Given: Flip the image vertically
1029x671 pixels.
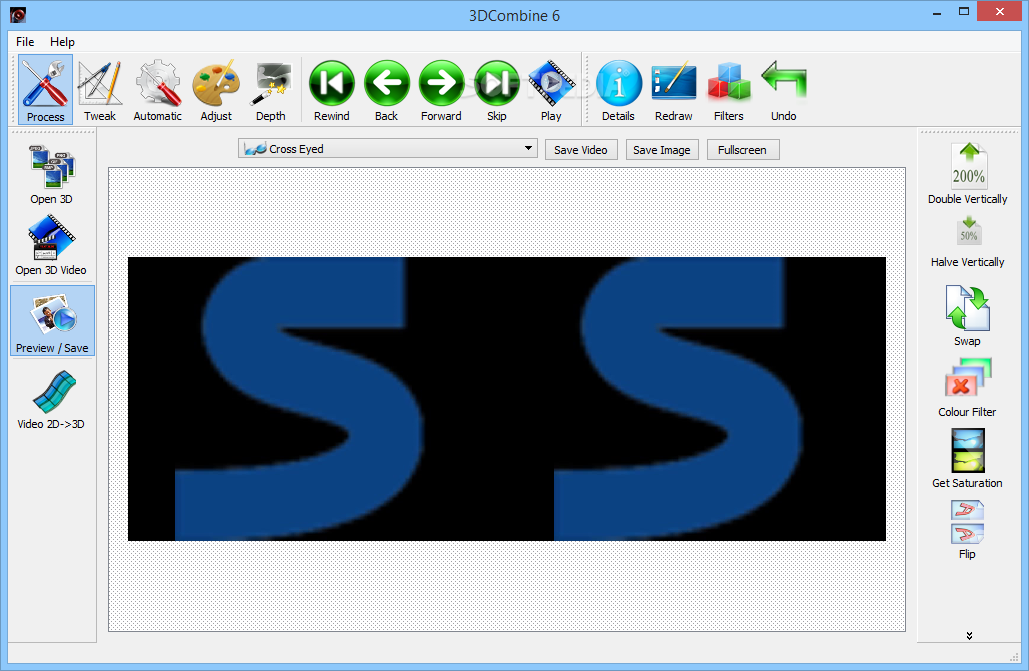Looking at the screenshot, I should [967, 530].
